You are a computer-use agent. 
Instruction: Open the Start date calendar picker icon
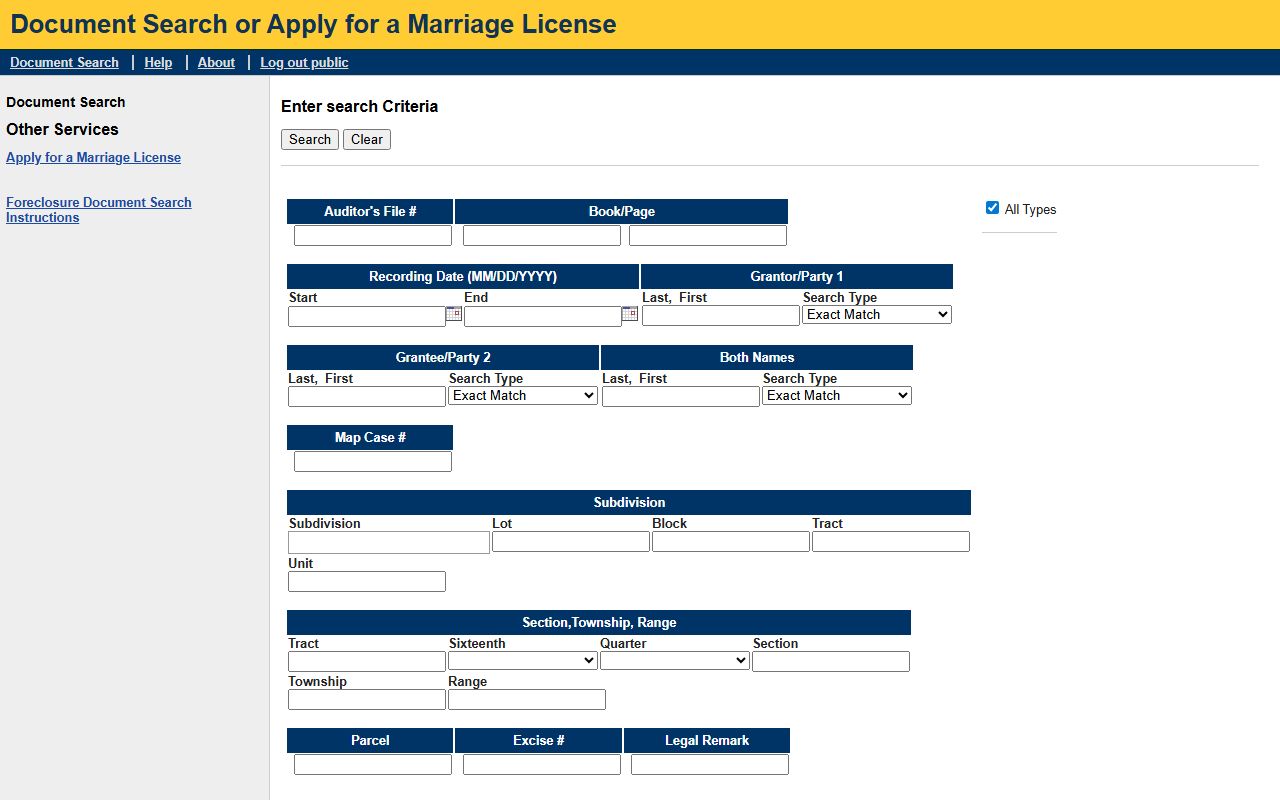click(x=454, y=313)
